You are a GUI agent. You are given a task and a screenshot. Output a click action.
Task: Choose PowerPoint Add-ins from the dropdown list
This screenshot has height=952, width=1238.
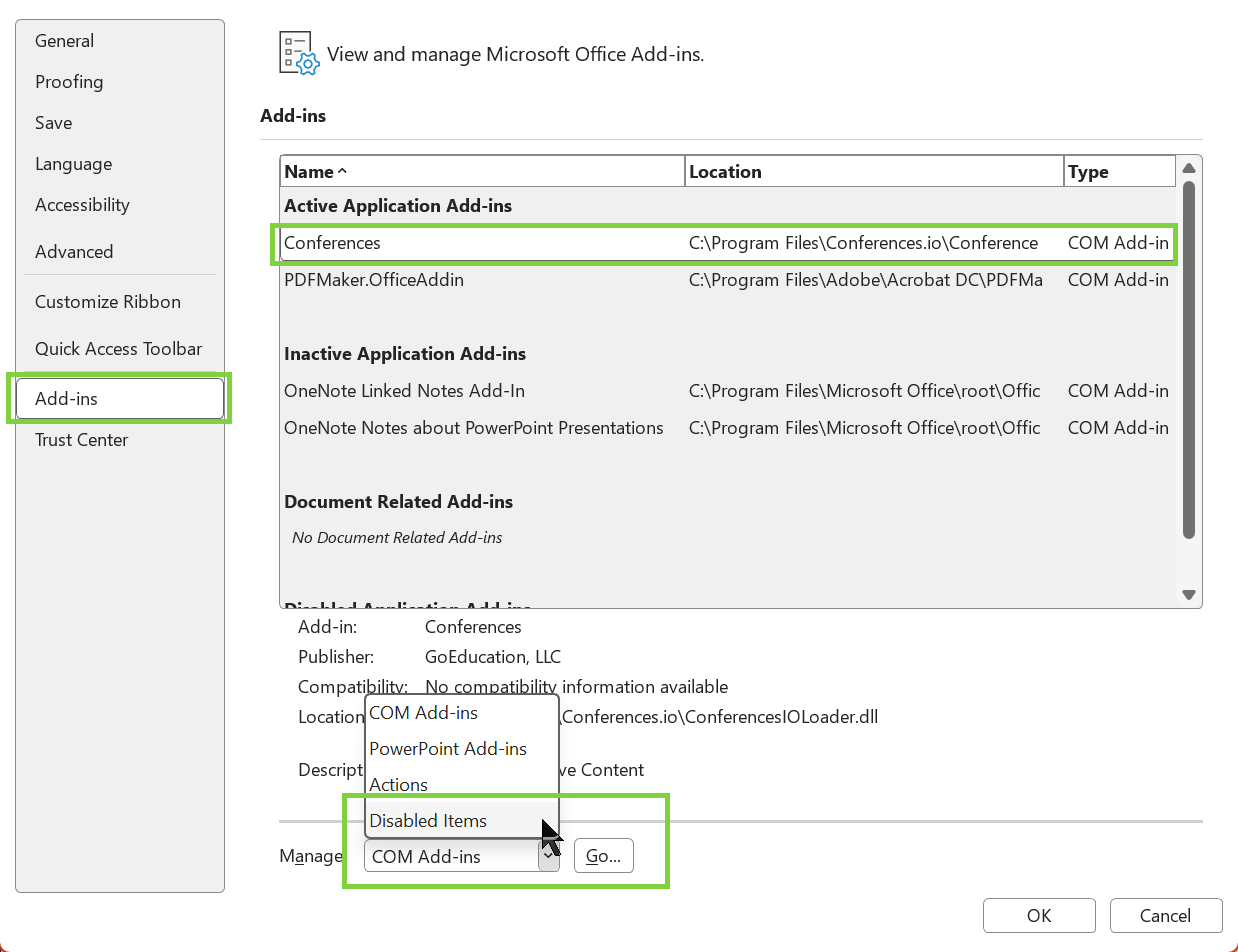[x=461, y=749]
